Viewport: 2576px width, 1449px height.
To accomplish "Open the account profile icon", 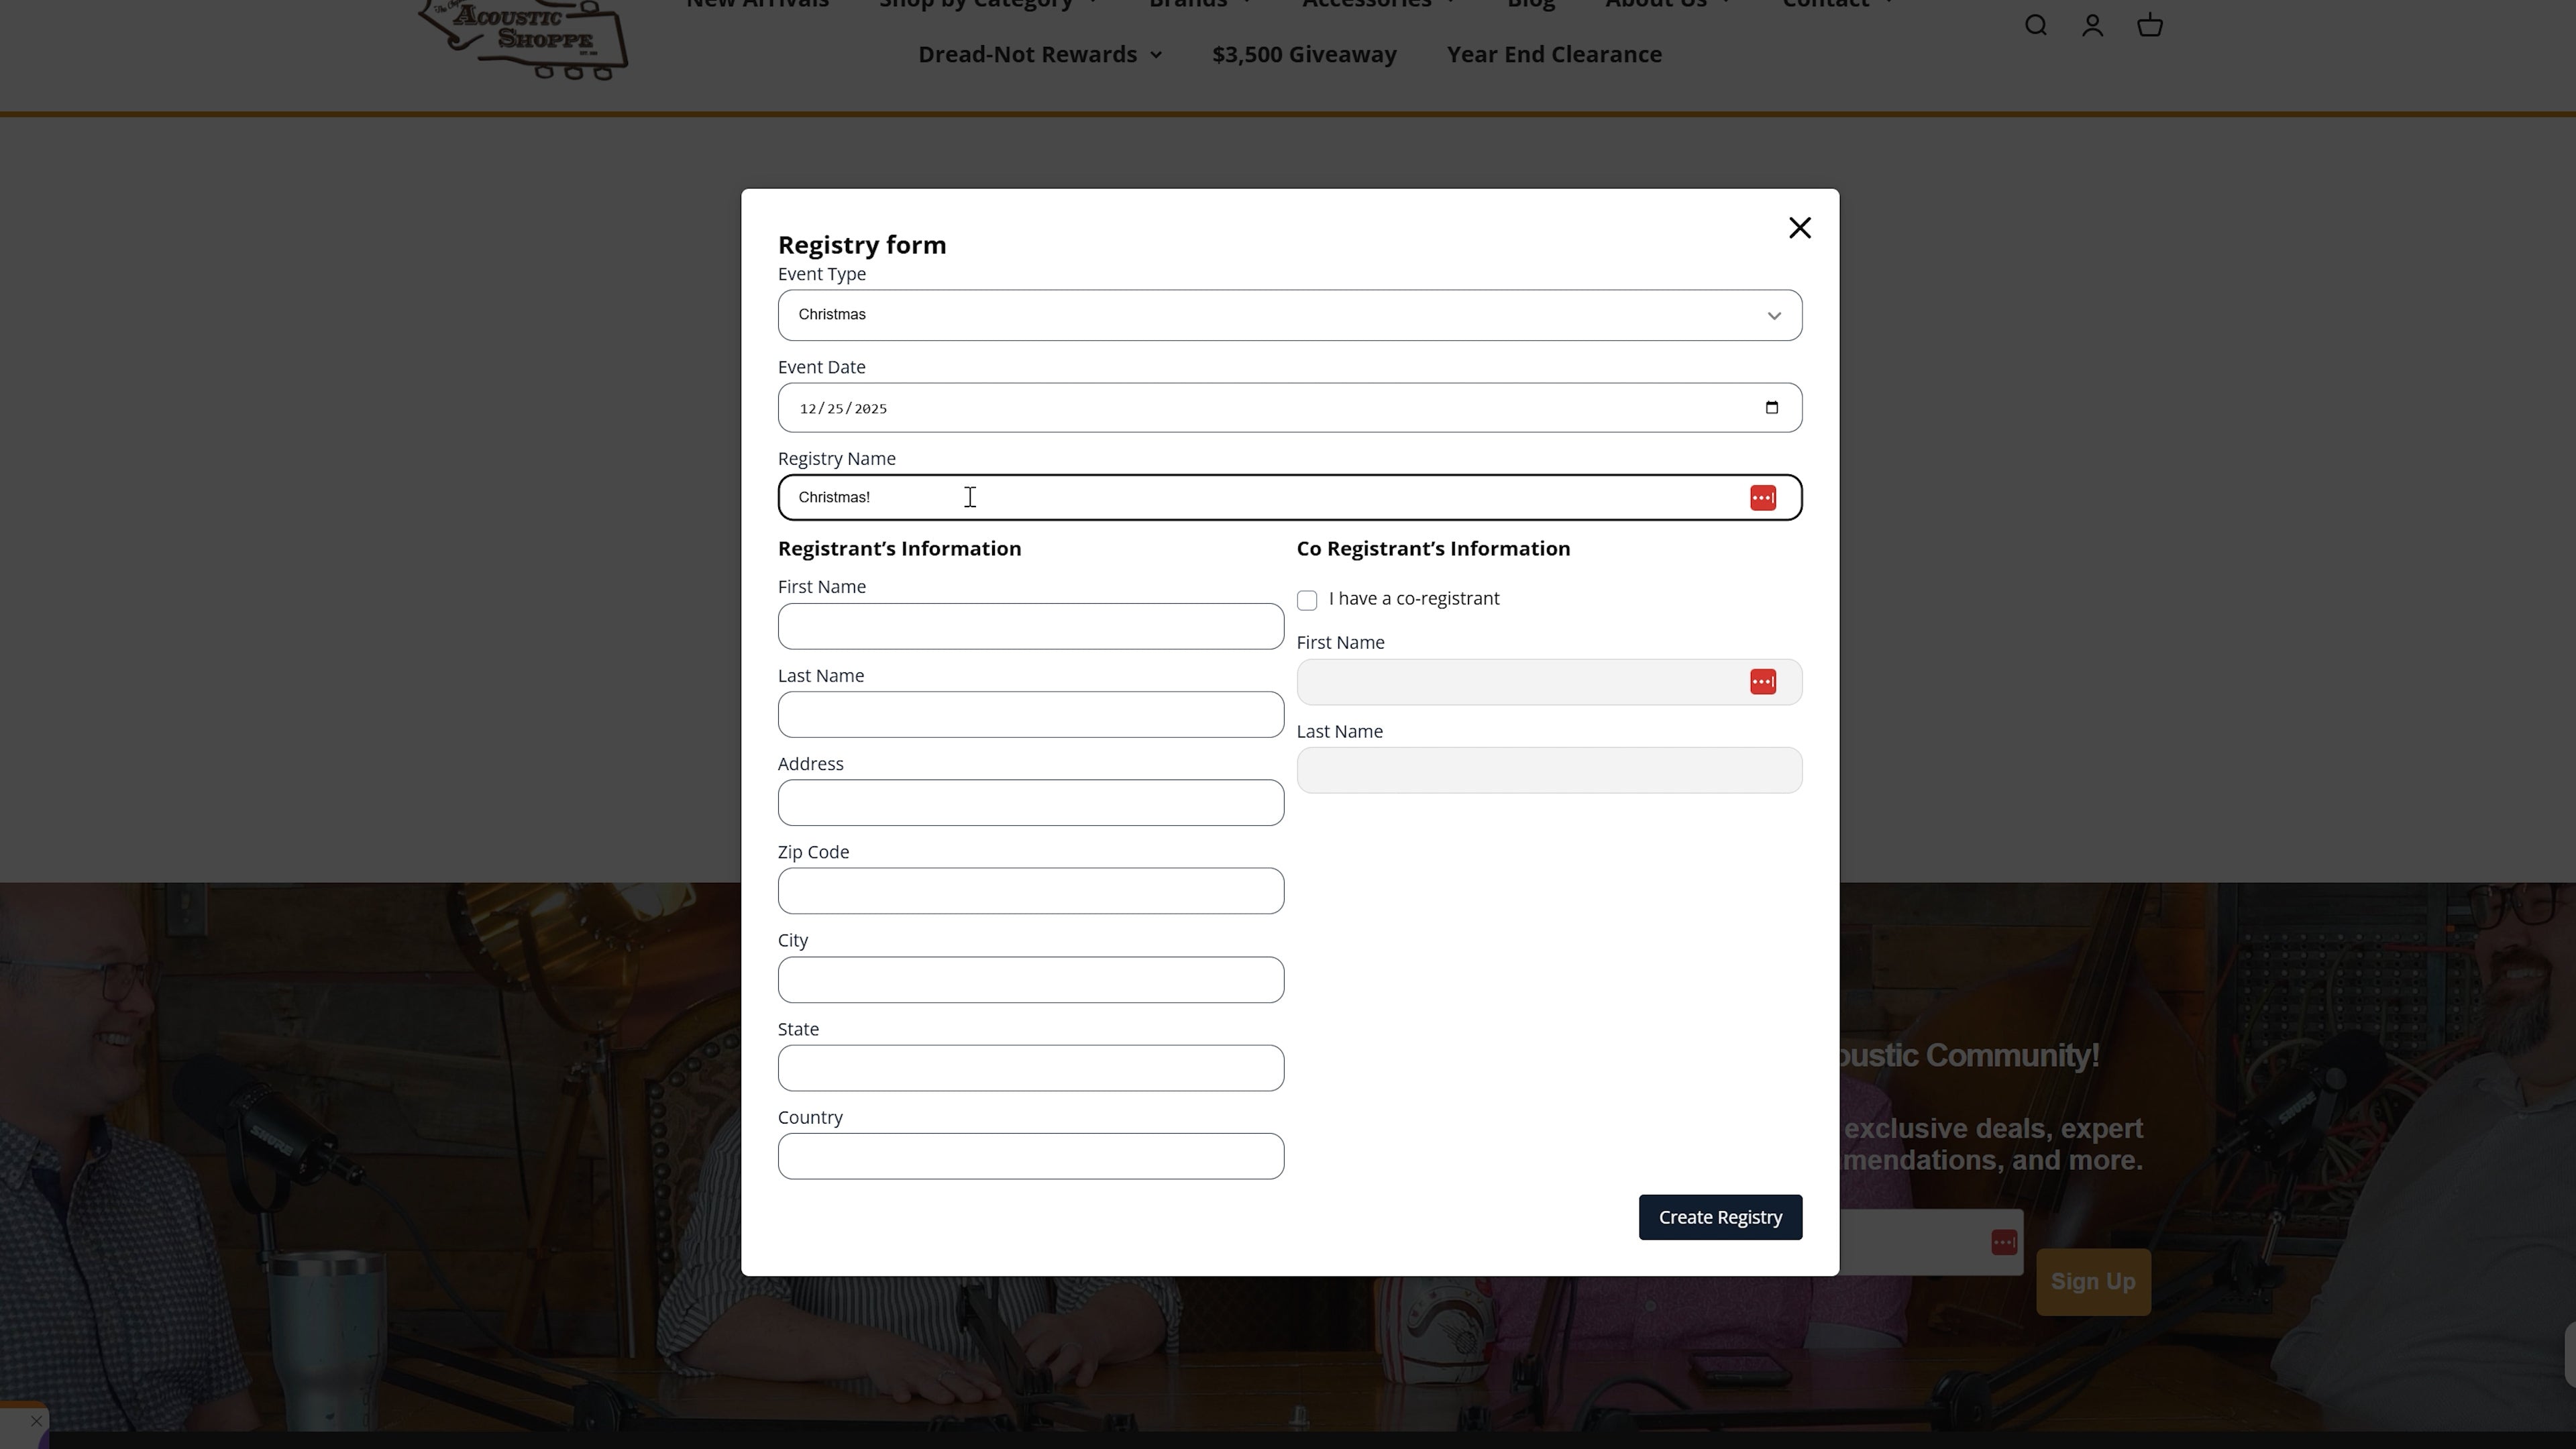I will point(2092,25).
